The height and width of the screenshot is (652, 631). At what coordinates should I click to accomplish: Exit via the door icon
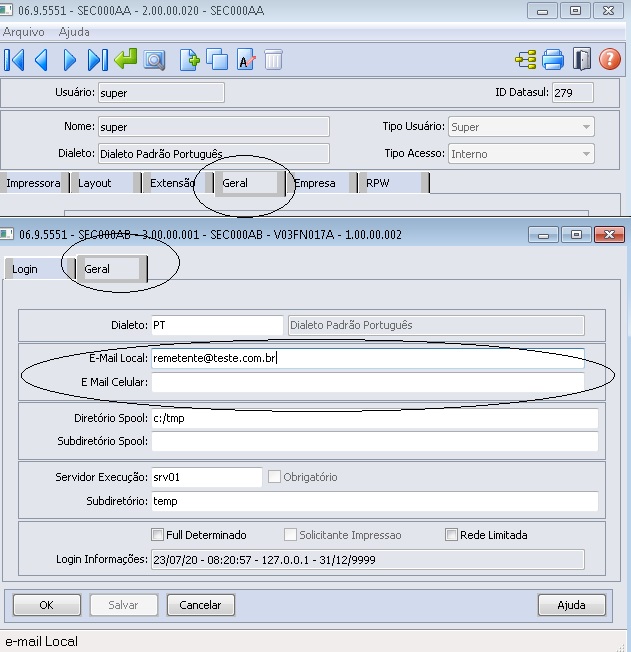(582, 59)
